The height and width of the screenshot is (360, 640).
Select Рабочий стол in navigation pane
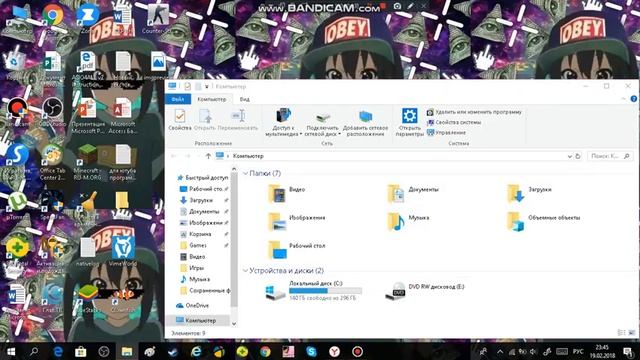click(203, 189)
